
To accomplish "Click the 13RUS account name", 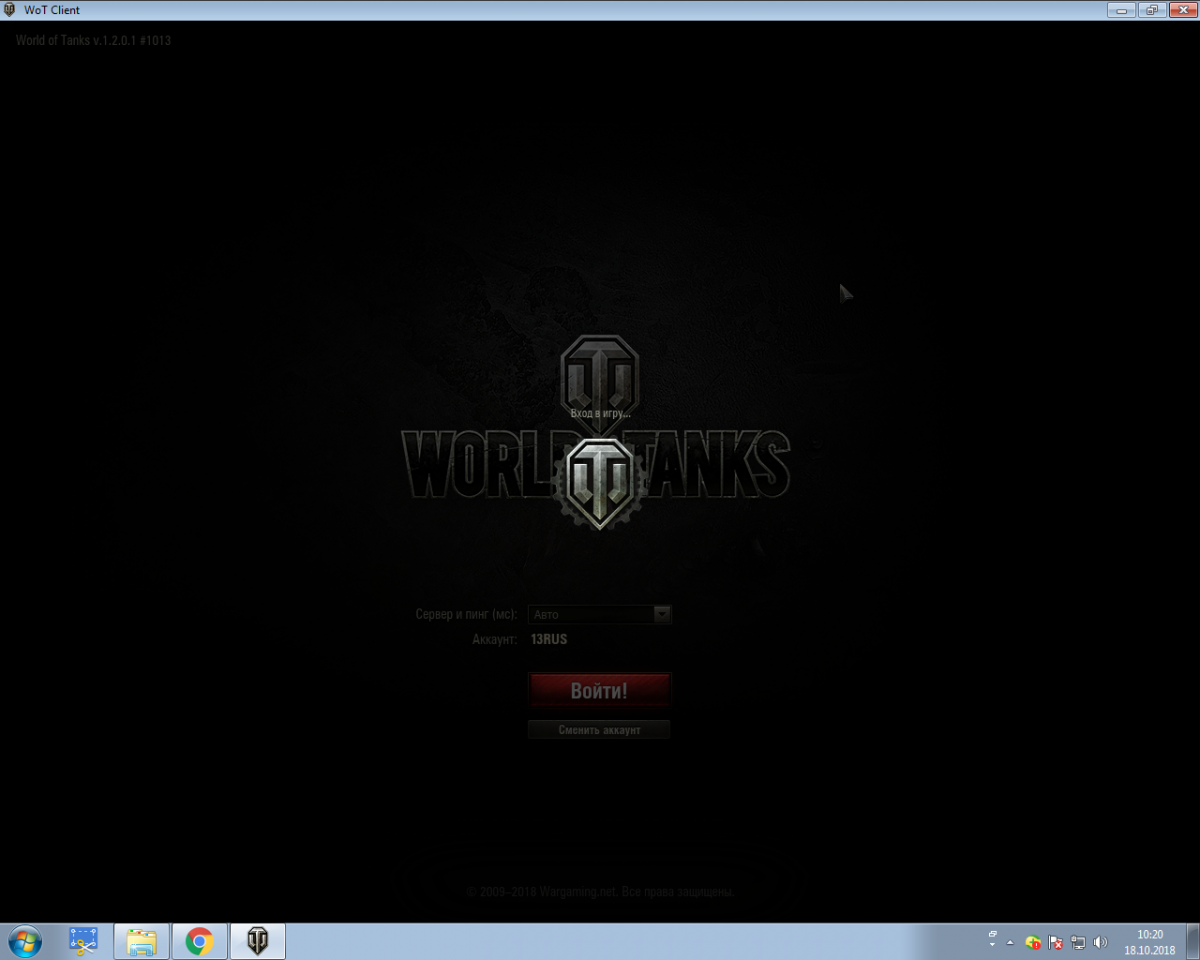I will (x=549, y=638).
